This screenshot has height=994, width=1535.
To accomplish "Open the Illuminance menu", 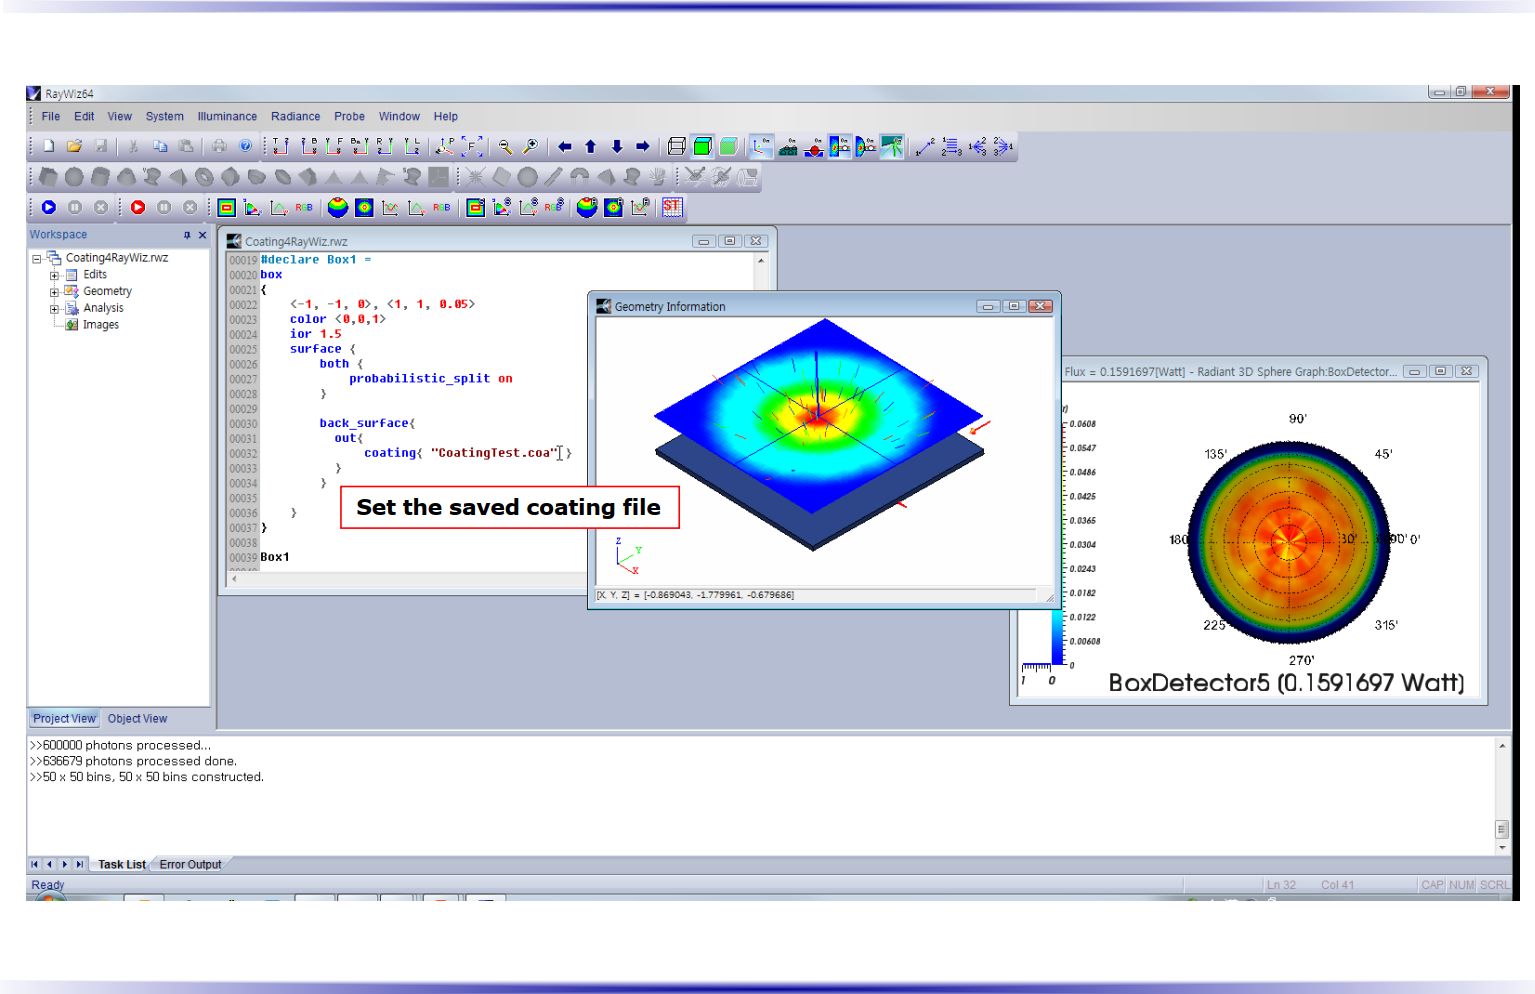I will [227, 117].
